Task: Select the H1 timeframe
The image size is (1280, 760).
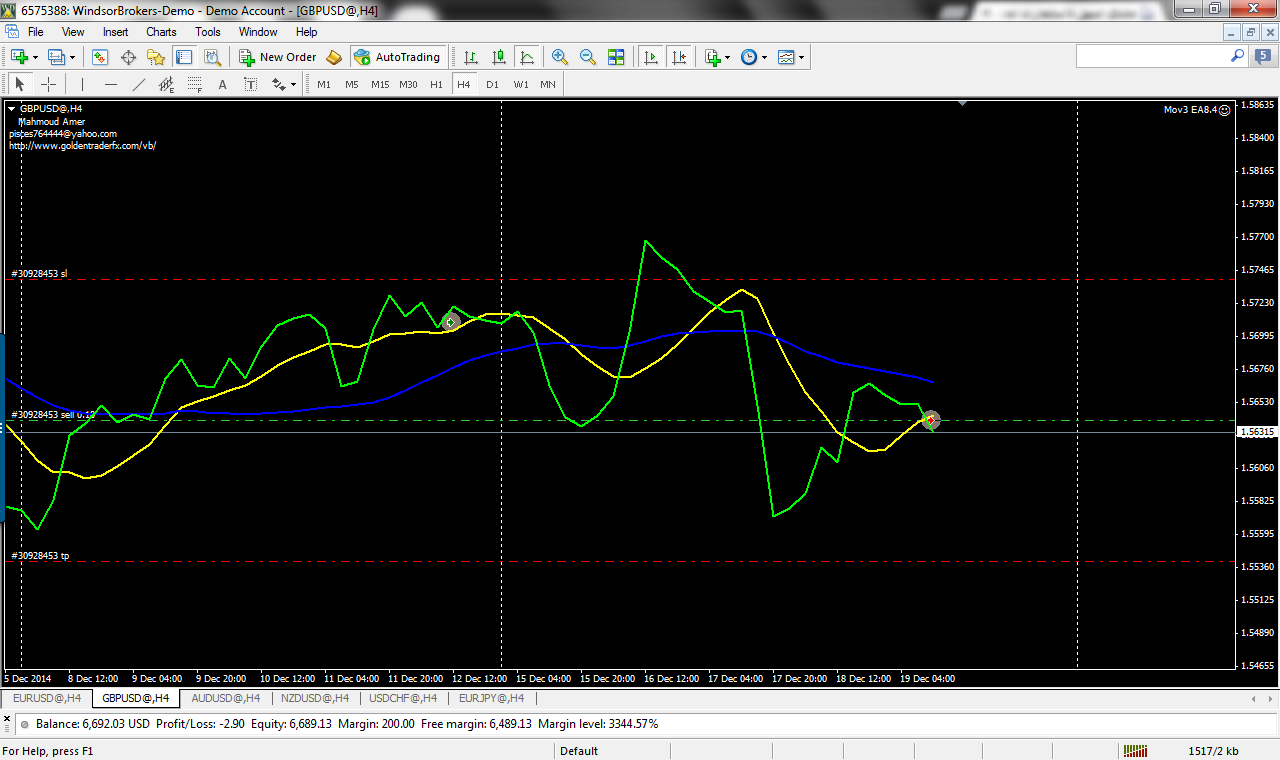Action: [x=436, y=84]
